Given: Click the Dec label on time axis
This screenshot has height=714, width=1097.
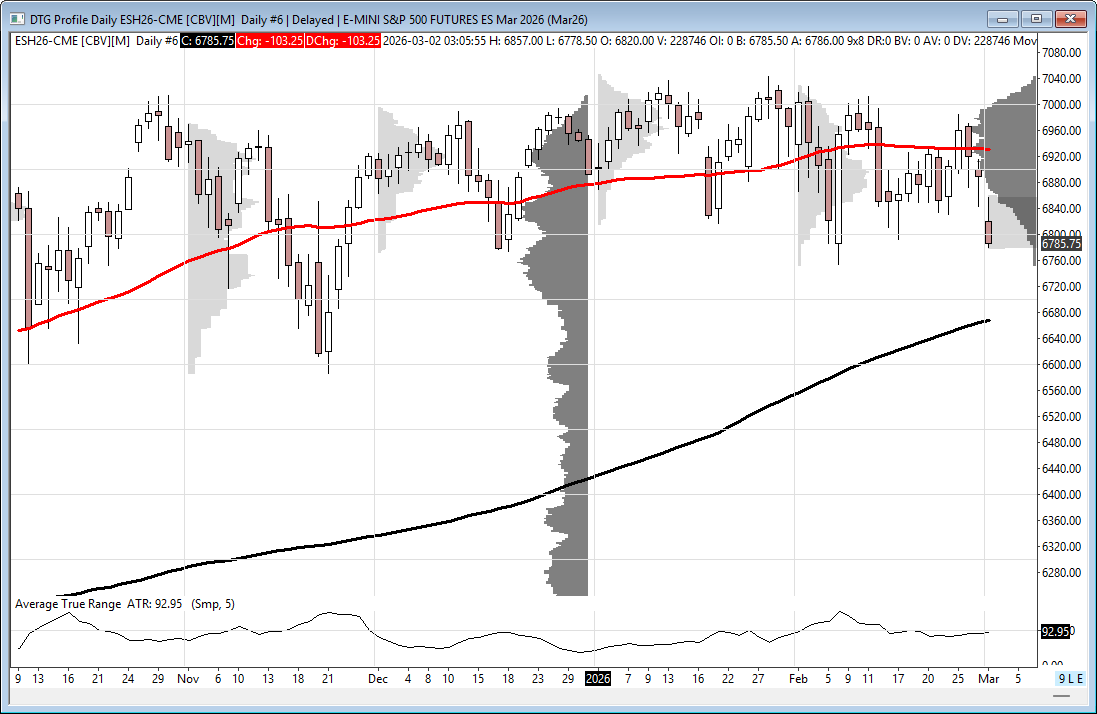Looking at the screenshot, I should tap(378, 678).
